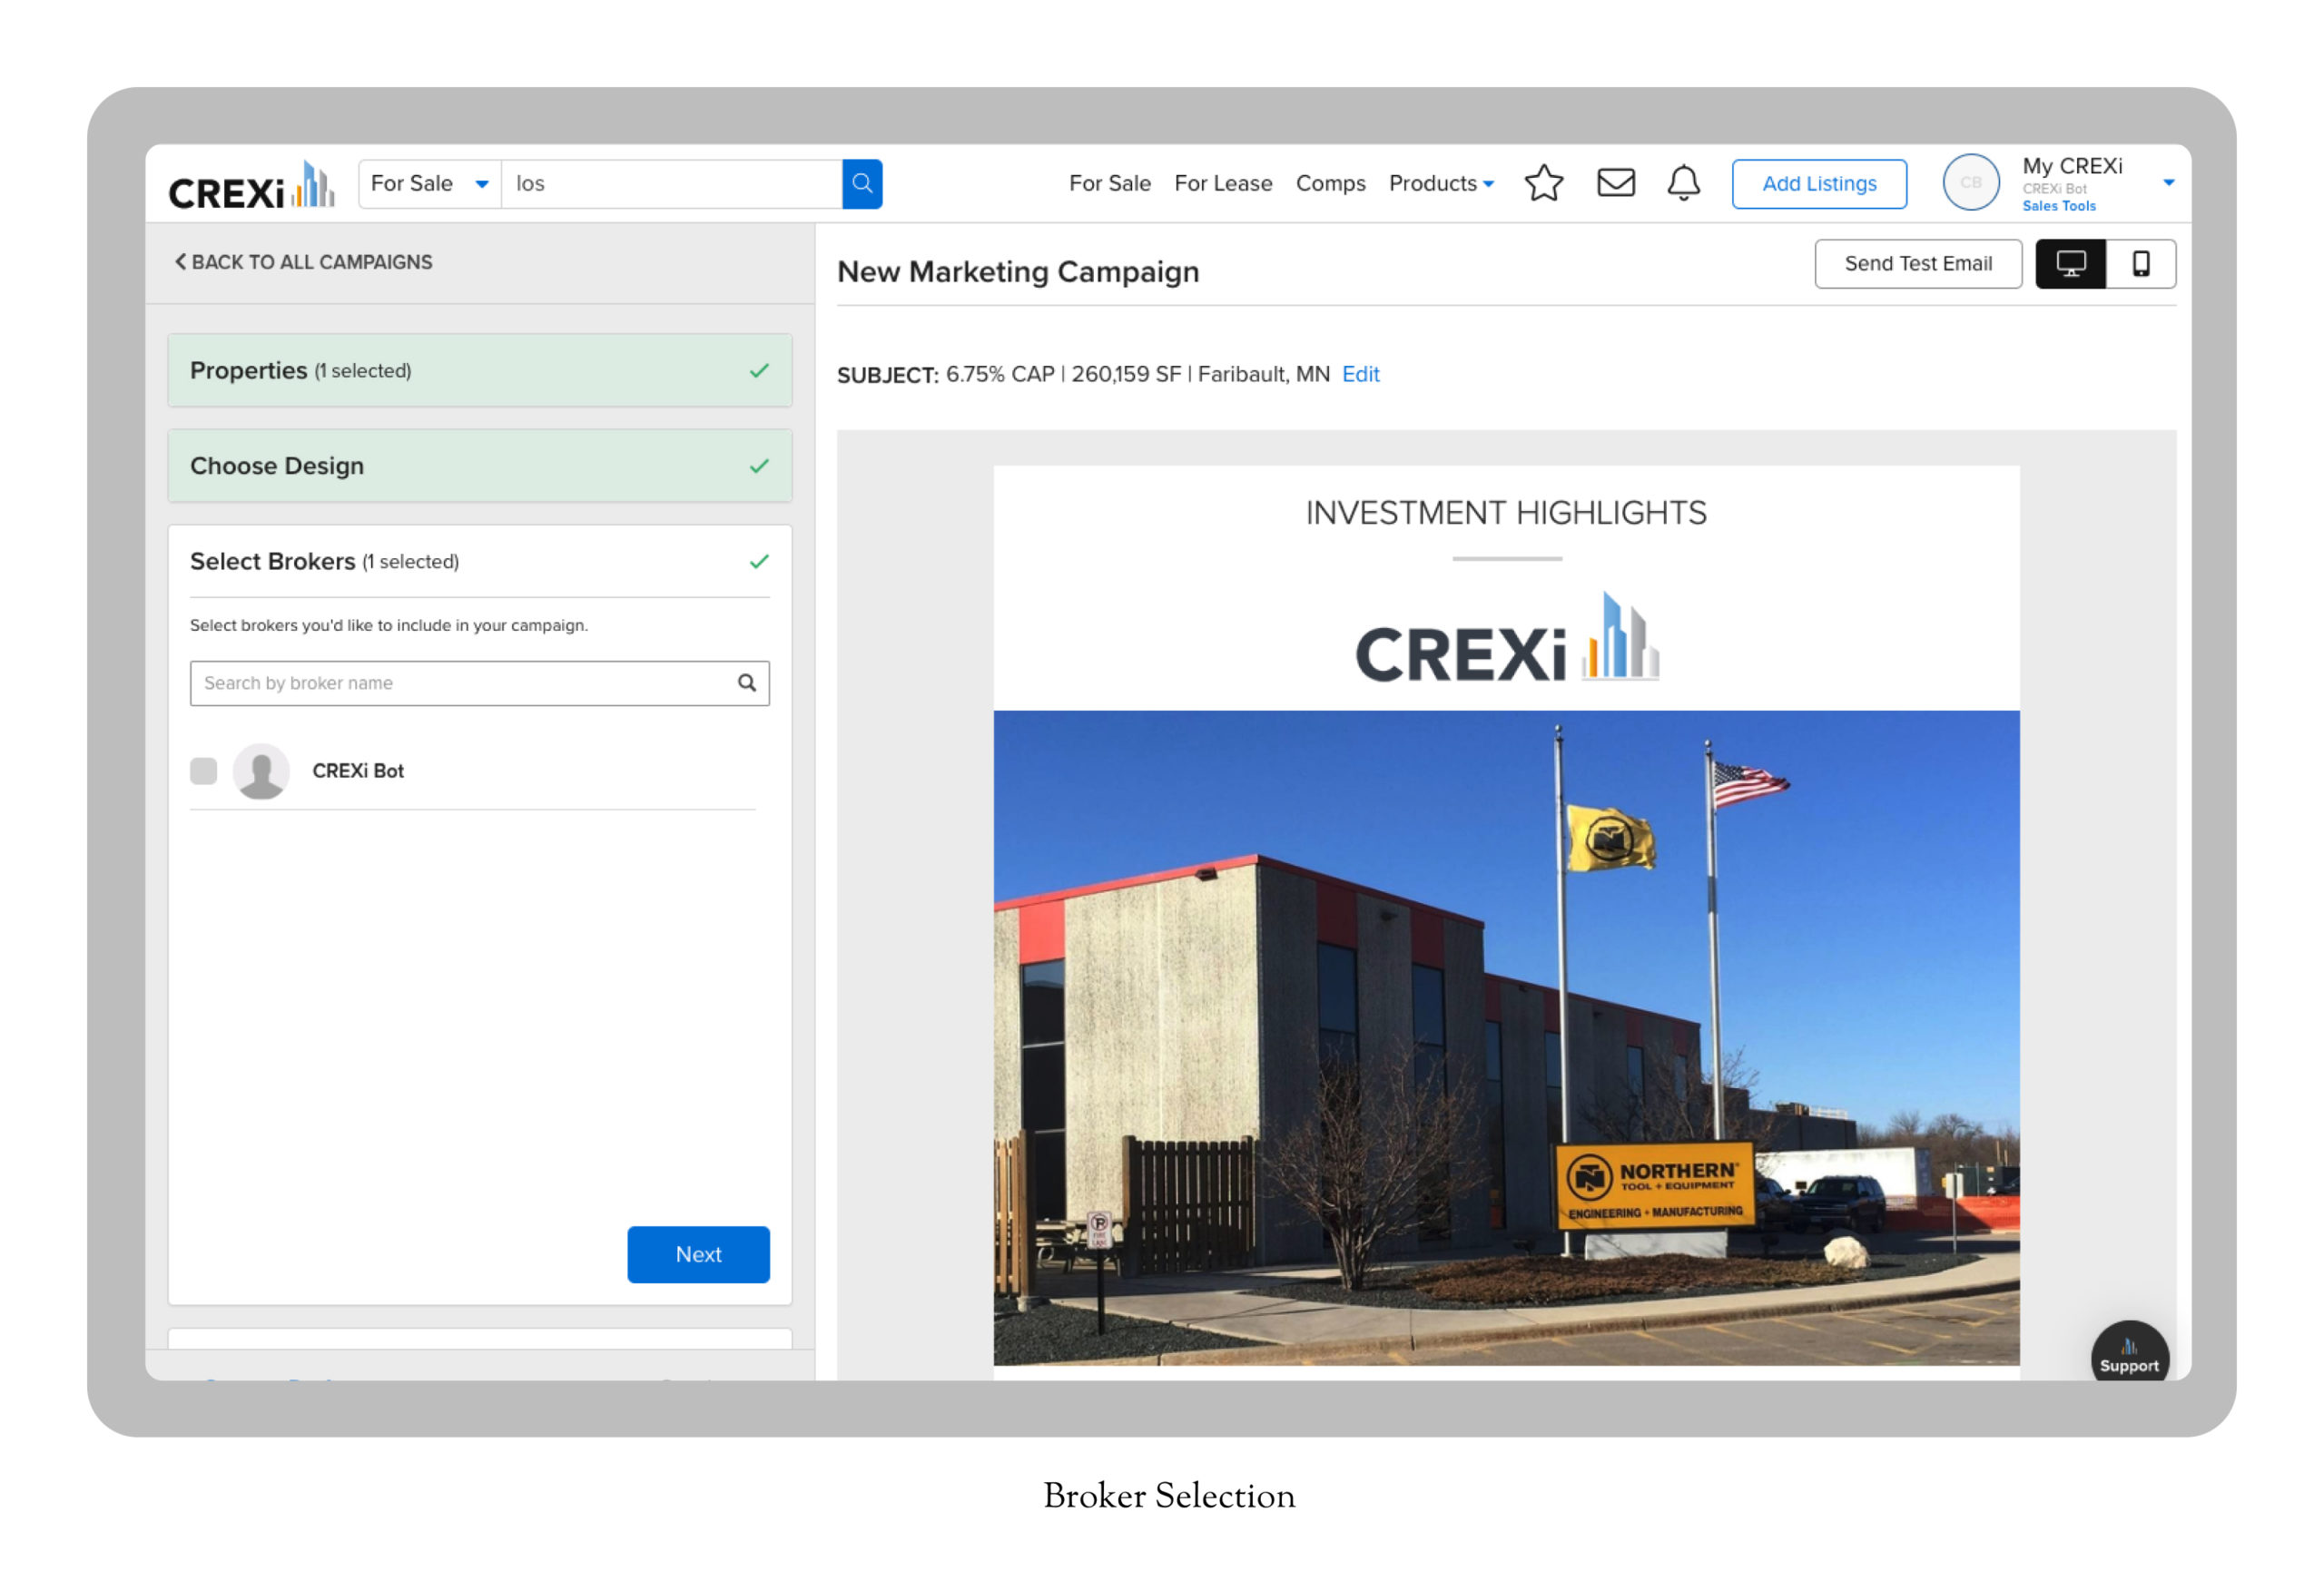Open favorites star icon
This screenshot has width=2324, height=1581.
click(x=1543, y=183)
